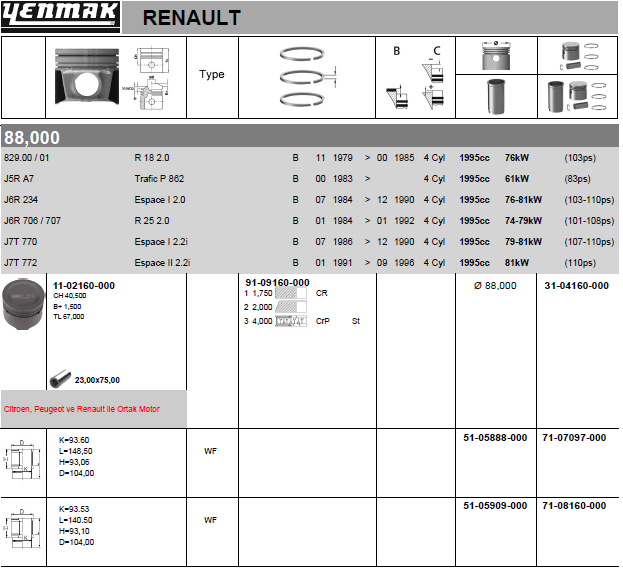623x569 pixels.
Task: Open ring set number 91-09160-000
Action: [277, 283]
